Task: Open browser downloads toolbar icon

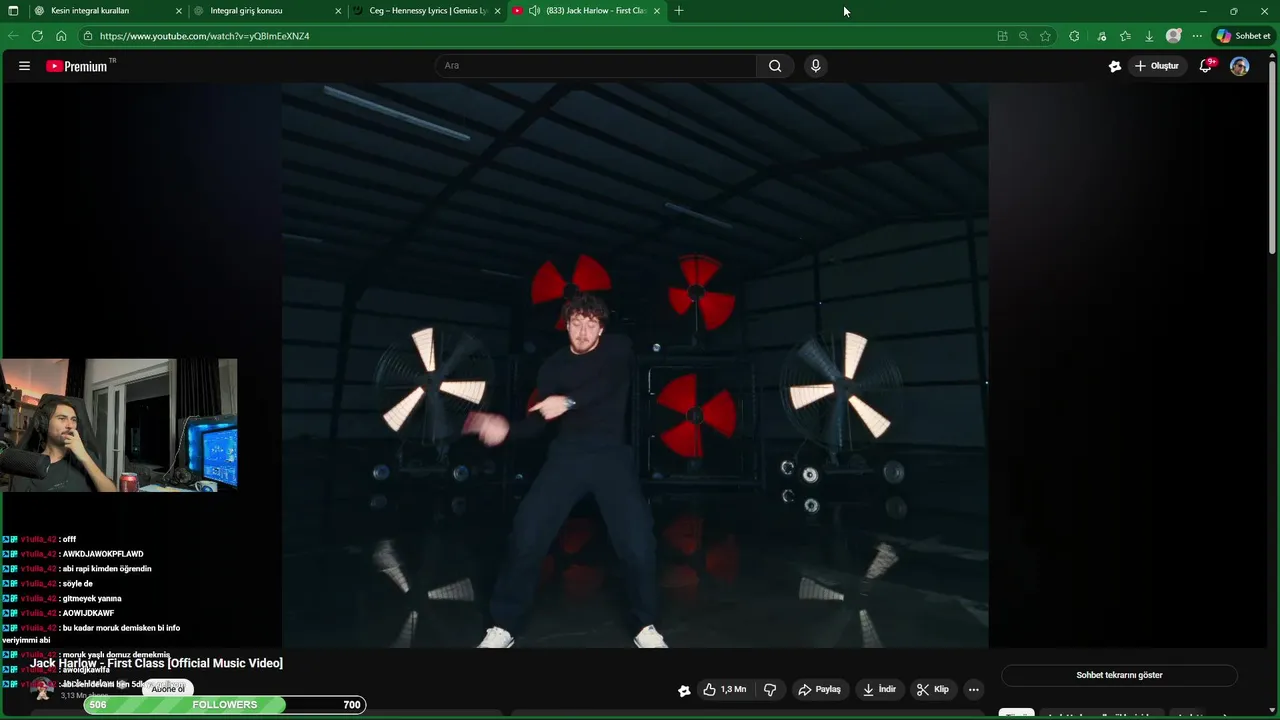Action: [1149, 36]
